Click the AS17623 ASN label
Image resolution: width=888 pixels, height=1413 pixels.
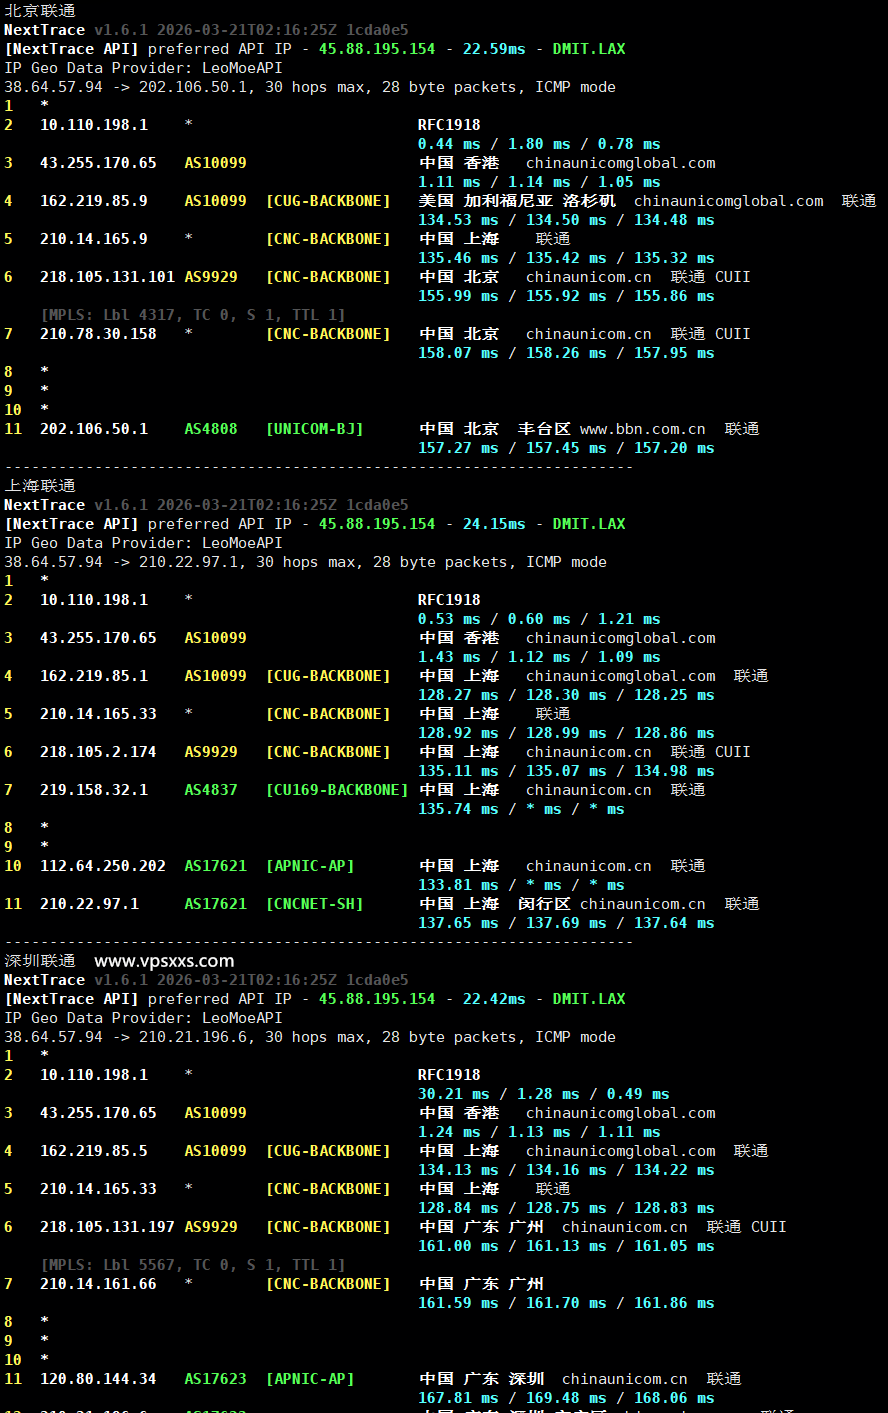click(x=215, y=1379)
